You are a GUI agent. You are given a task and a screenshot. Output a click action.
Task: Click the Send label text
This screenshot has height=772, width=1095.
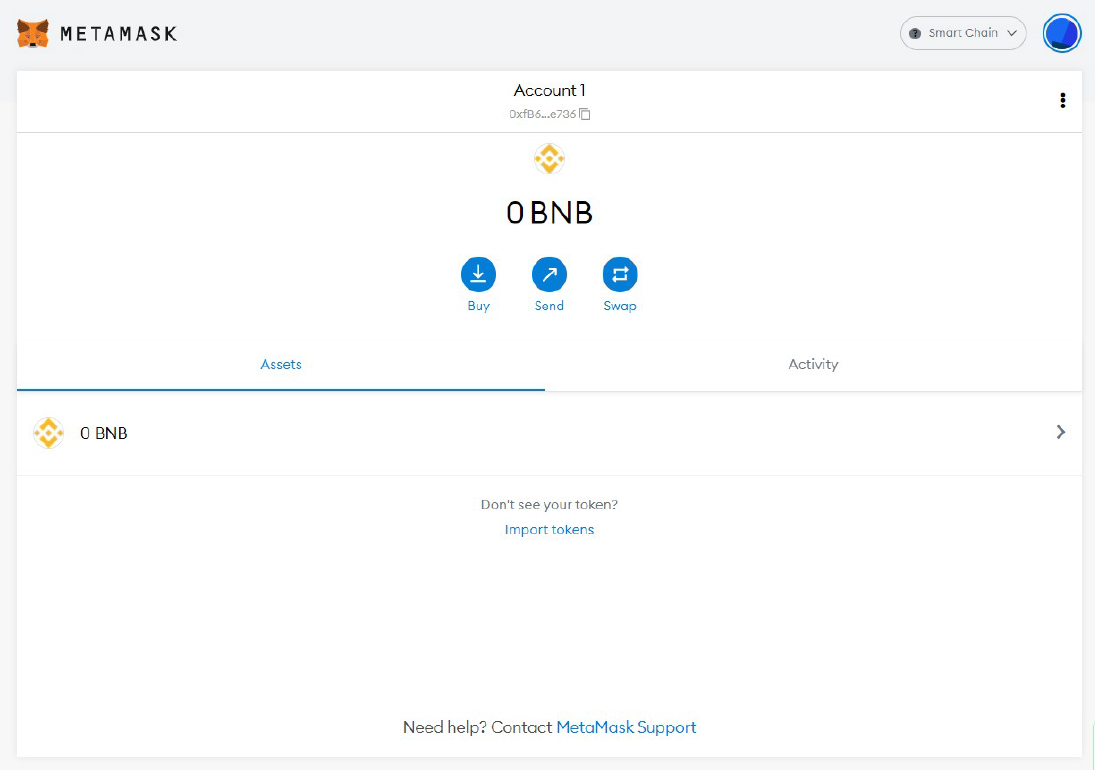(550, 306)
